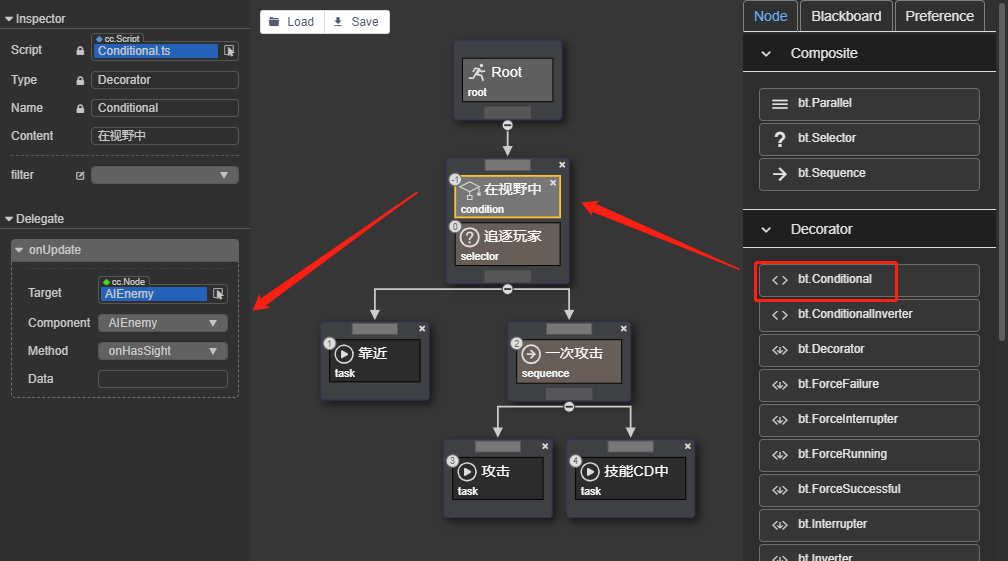1008x561 pixels.
Task: Switch to the Blackboard tab
Action: (846, 16)
